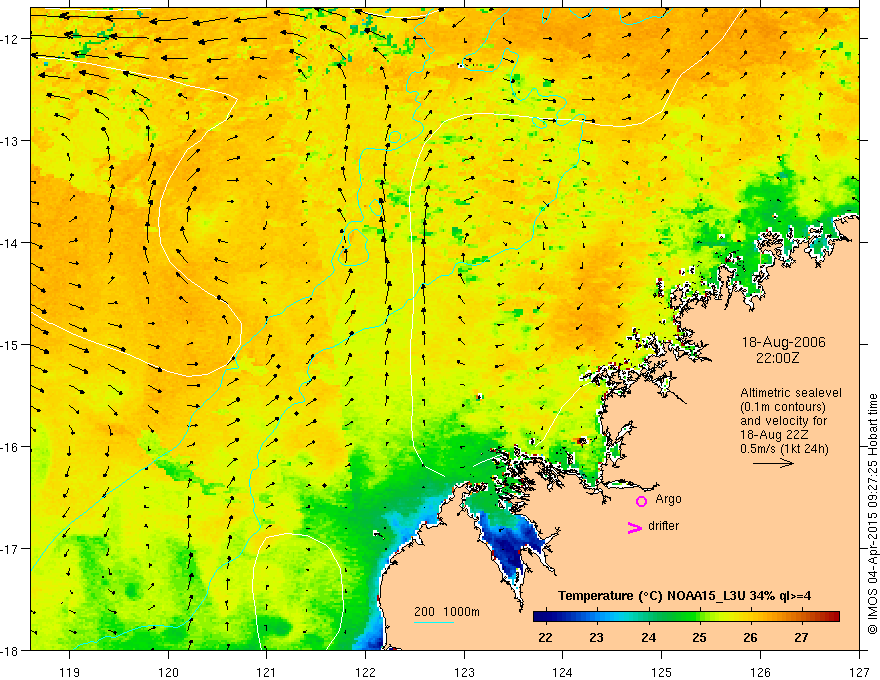Click the Temperature NOAA15_L3U colorbar title
This screenshot has width=880, height=680.
click(x=684, y=596)
